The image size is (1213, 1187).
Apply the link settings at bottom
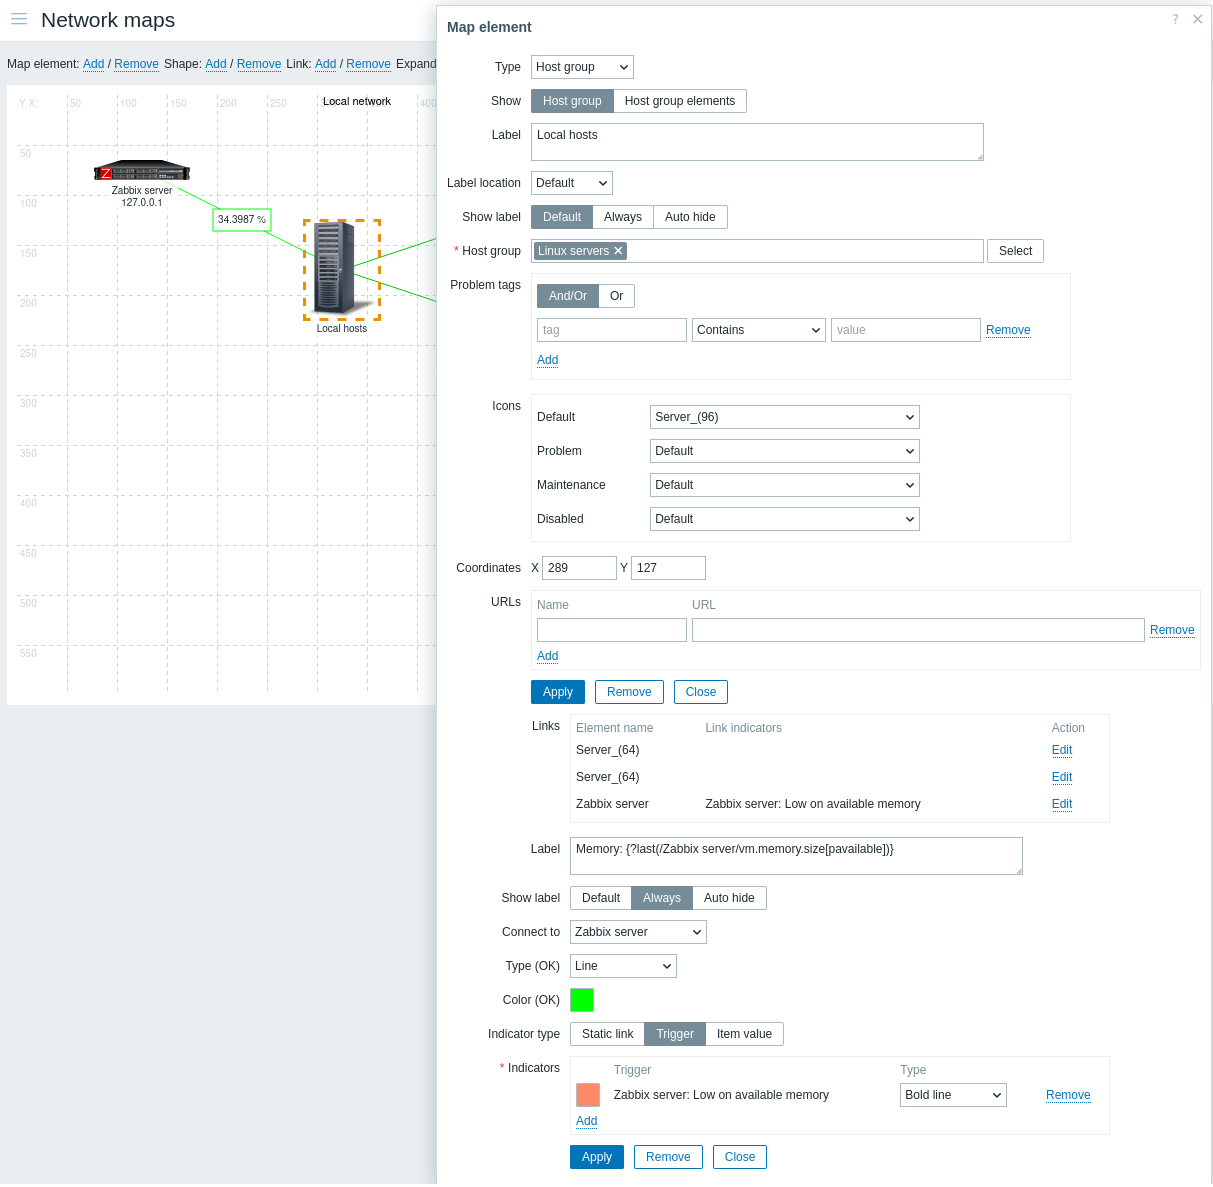point(597,1157)
